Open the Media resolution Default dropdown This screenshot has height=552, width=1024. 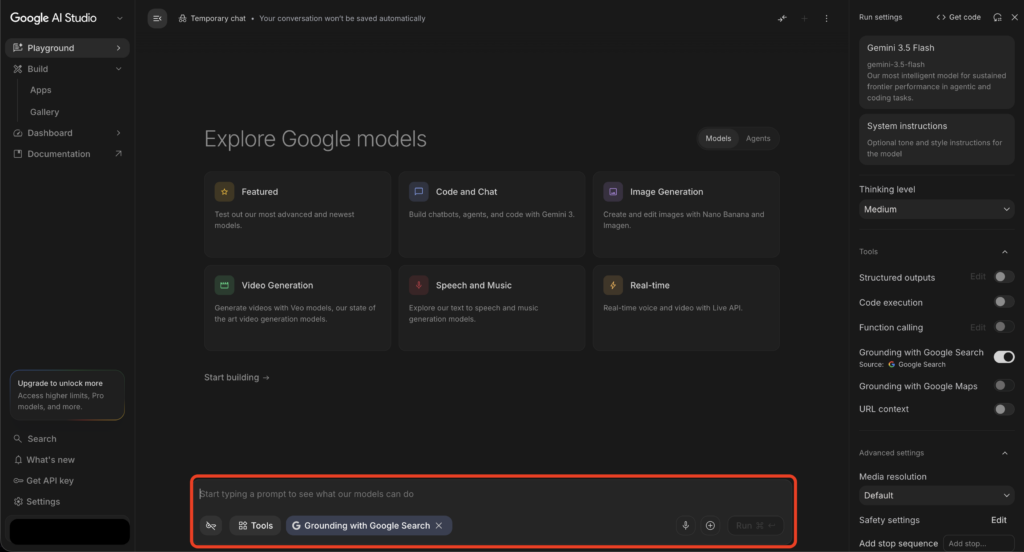click(x=936, y=495)
